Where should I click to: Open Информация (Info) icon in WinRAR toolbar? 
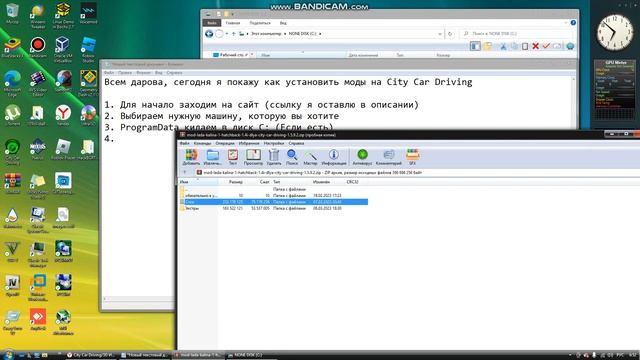point(334,157)
